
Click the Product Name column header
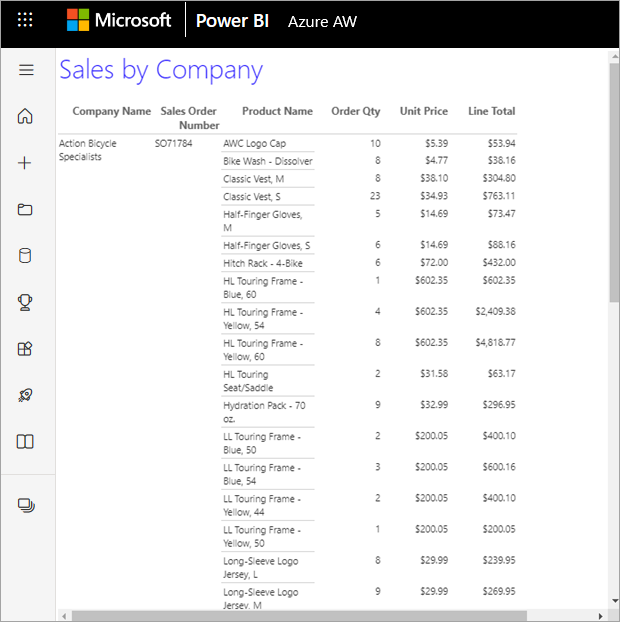coord(277,111)
